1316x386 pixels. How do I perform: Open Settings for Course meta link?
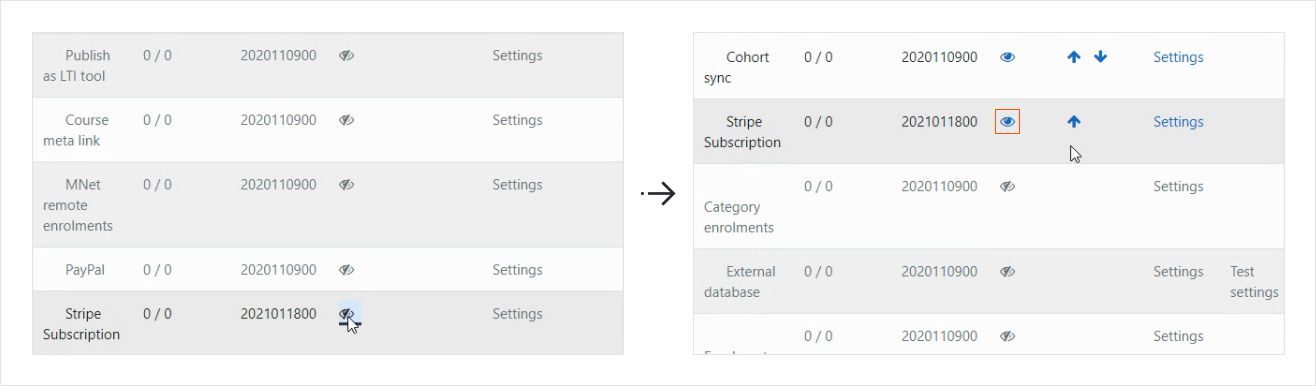(517, 120)
